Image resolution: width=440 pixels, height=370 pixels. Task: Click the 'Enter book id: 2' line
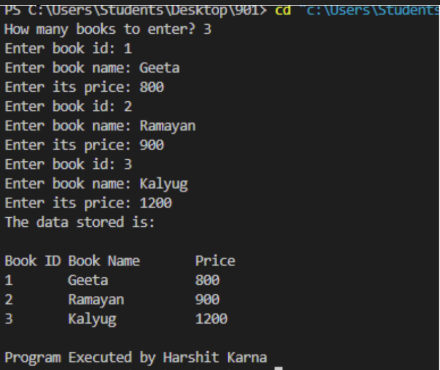pos(68,107)
